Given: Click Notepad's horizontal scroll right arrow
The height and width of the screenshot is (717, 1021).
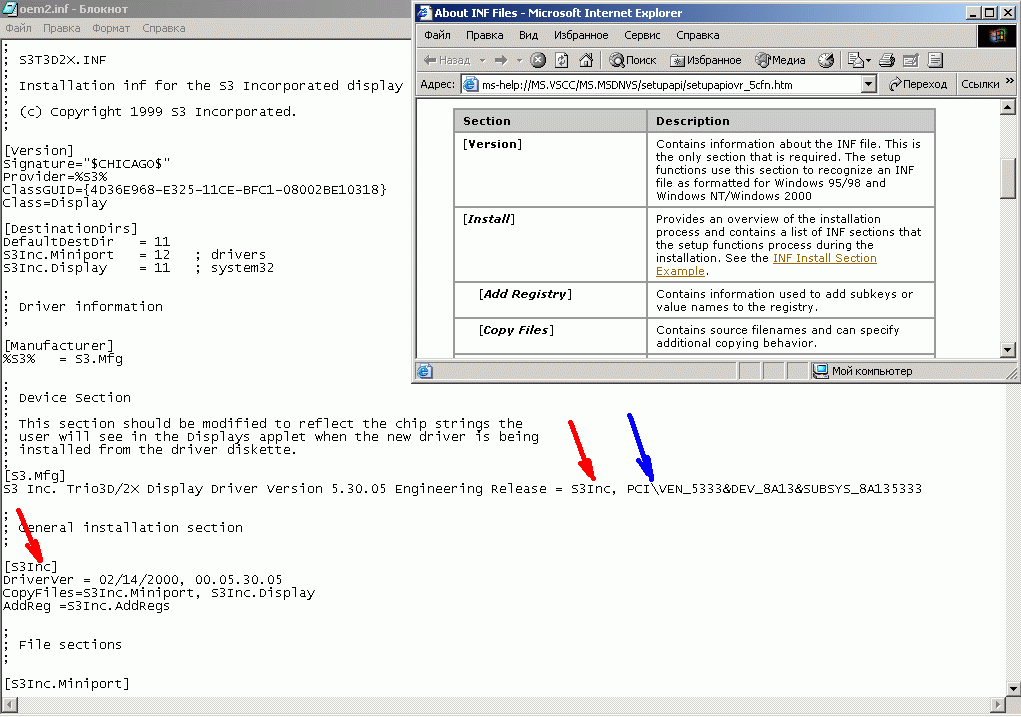Looking at the screenshot, I should tap(998, 705).
